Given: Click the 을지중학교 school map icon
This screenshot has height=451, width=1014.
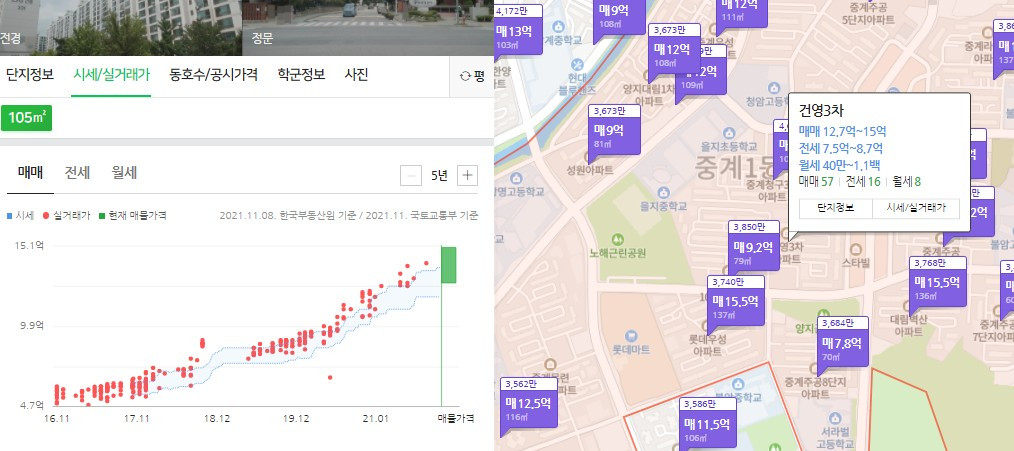Looking at the screenshot, I should click(663, 192).
